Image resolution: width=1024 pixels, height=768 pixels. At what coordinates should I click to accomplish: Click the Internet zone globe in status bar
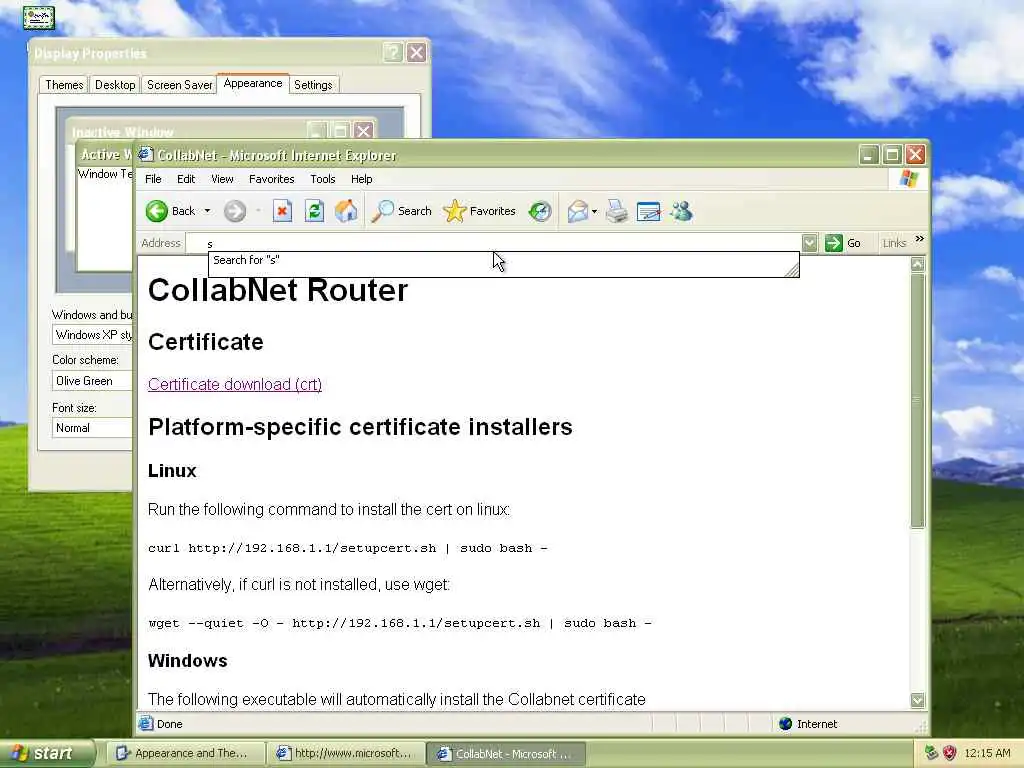[786, 724]
